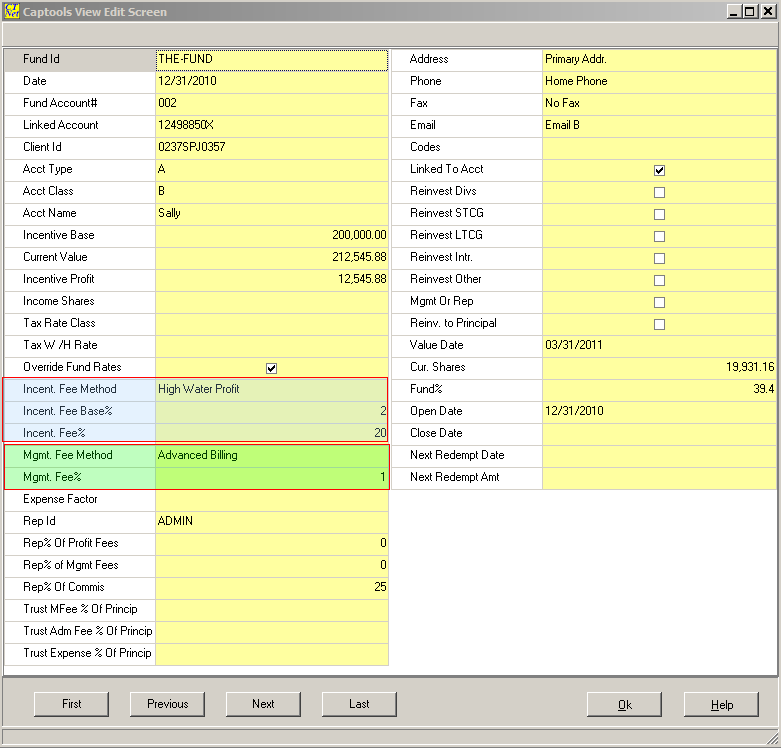The height and width of the screenshot is (748, 781).
Task: Uncheck the Linked To Acct checkbox
Action: [x=659, y=170]
